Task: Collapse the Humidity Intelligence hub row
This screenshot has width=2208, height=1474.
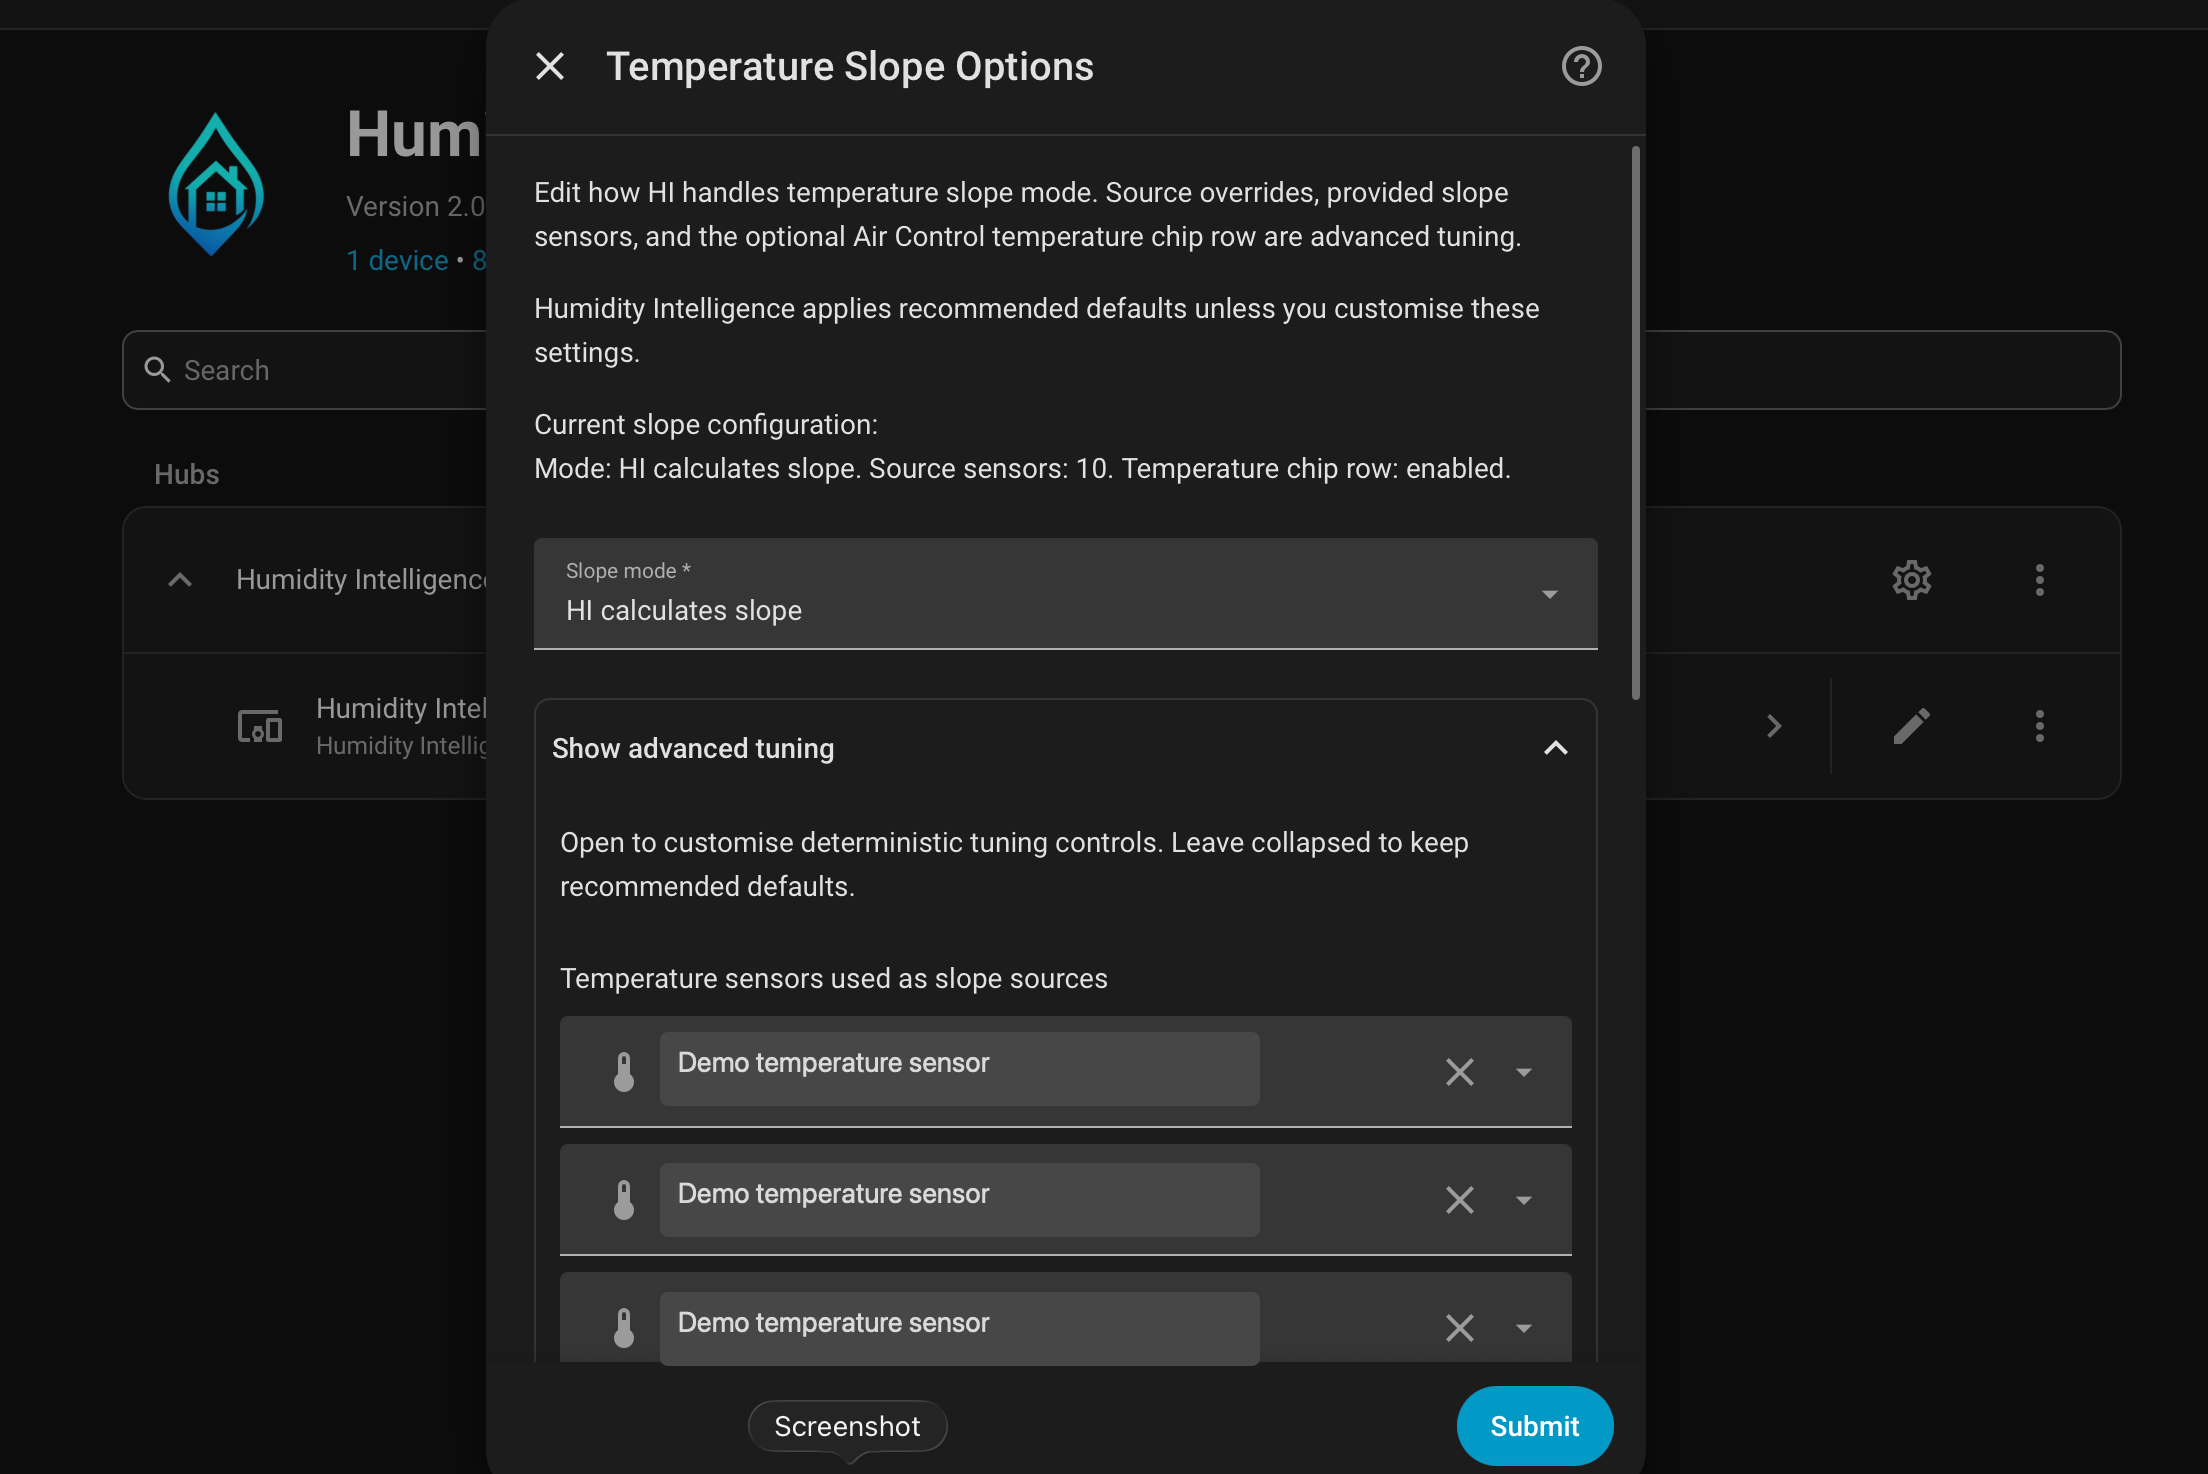Action: click(x=180, y=580)
